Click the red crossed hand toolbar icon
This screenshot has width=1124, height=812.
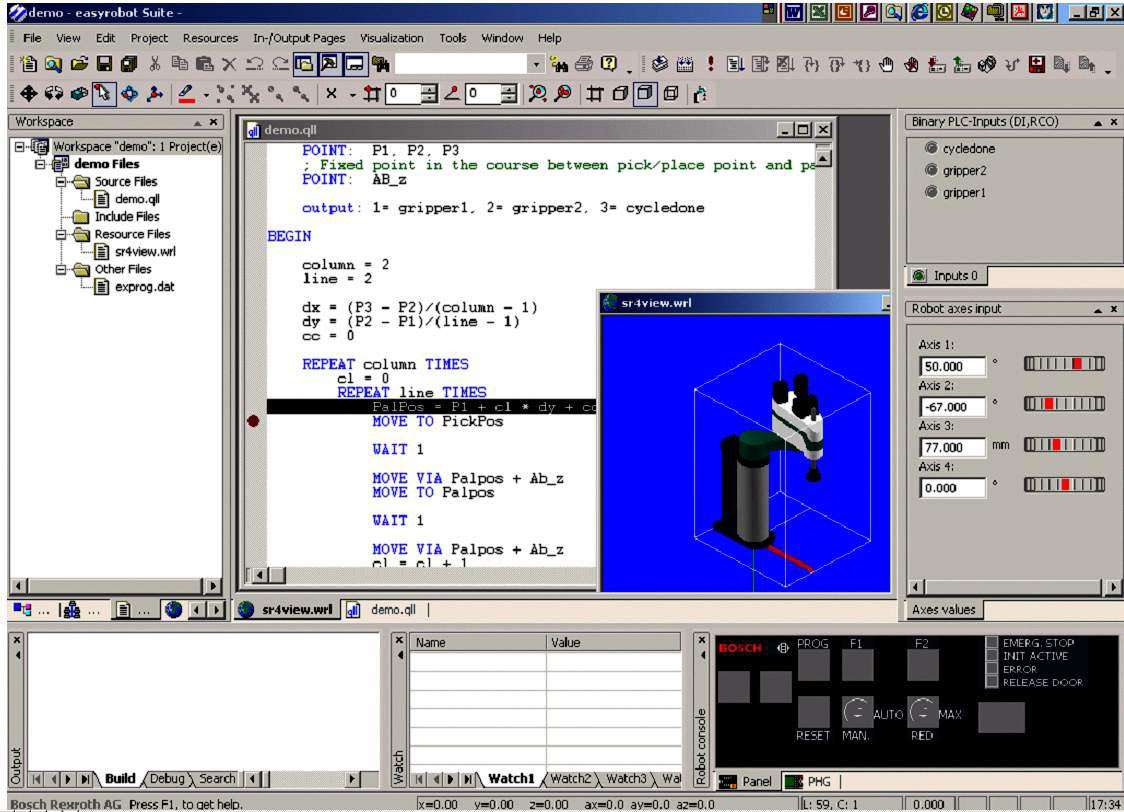[911, 65]
